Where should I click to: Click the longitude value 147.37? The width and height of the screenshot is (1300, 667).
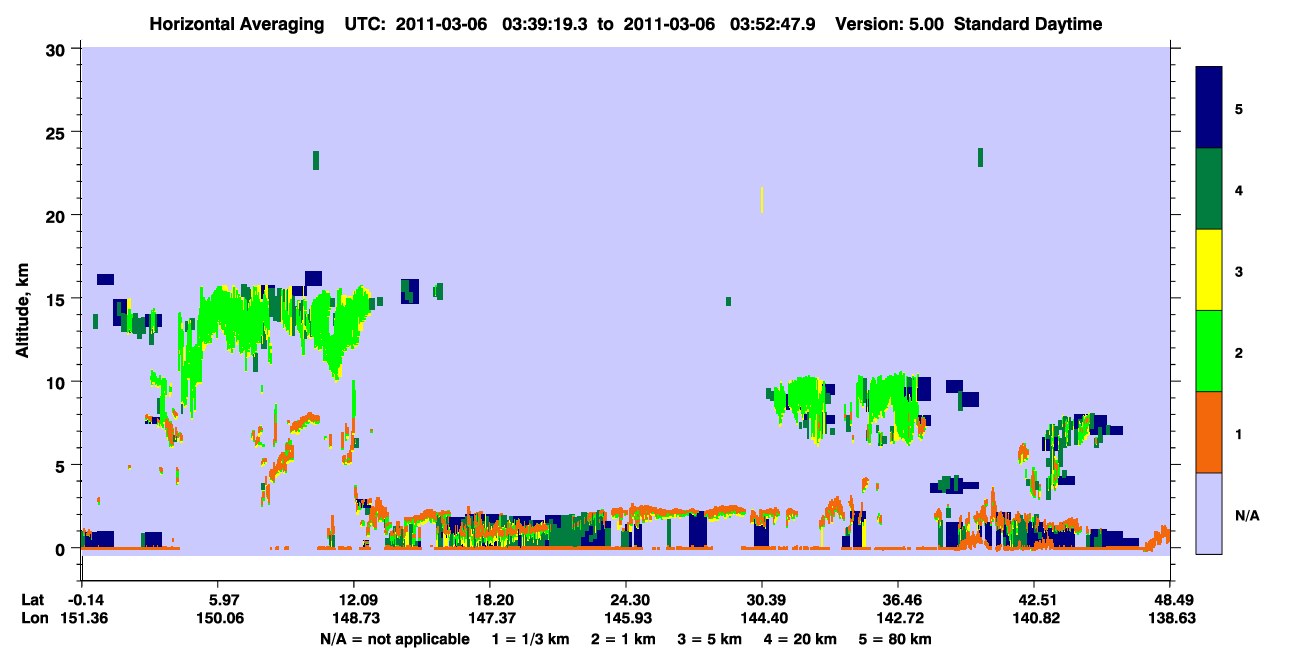click(490, 619)
